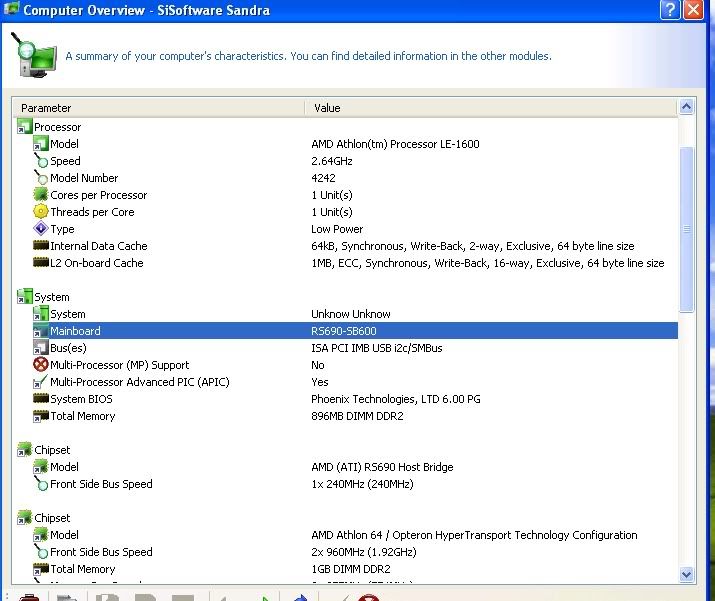Select the 'Low Power' type value

pyautogui.click(x=337, y=229)
